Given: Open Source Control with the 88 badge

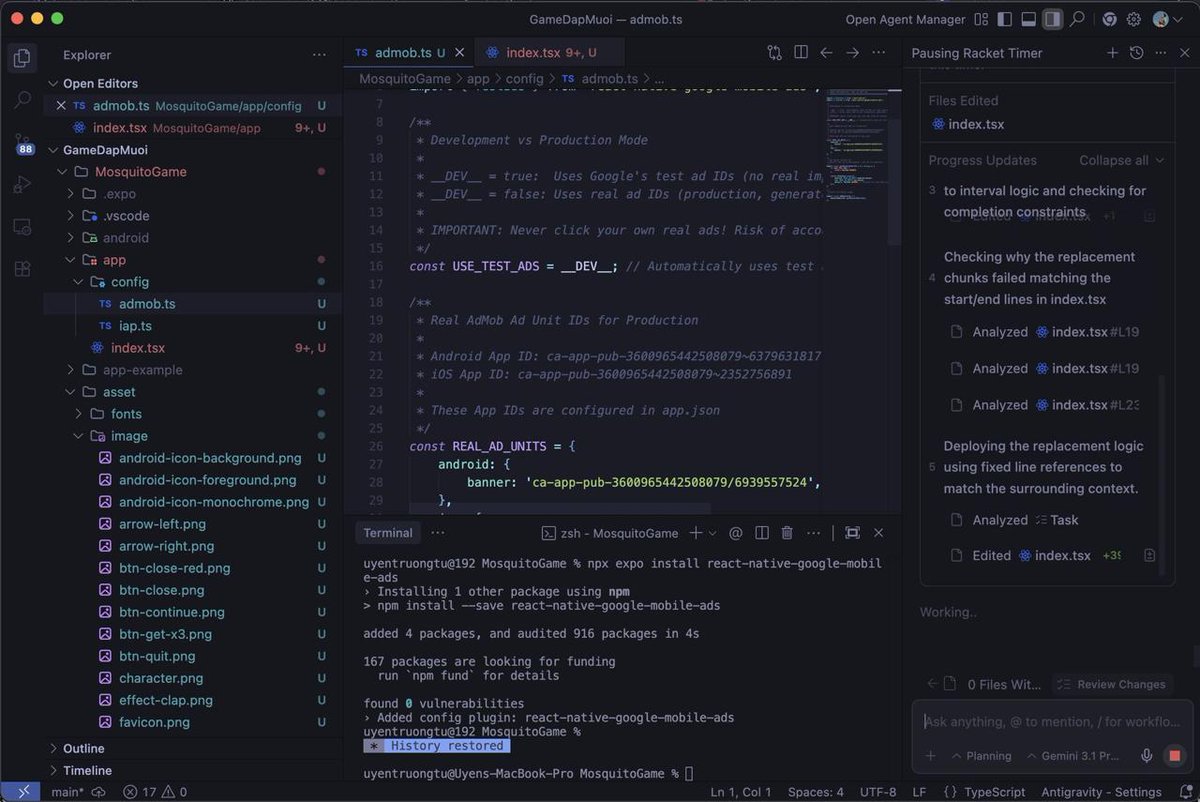Looking at the screenshot, I should pyautogui.click(x=22, y=143).
